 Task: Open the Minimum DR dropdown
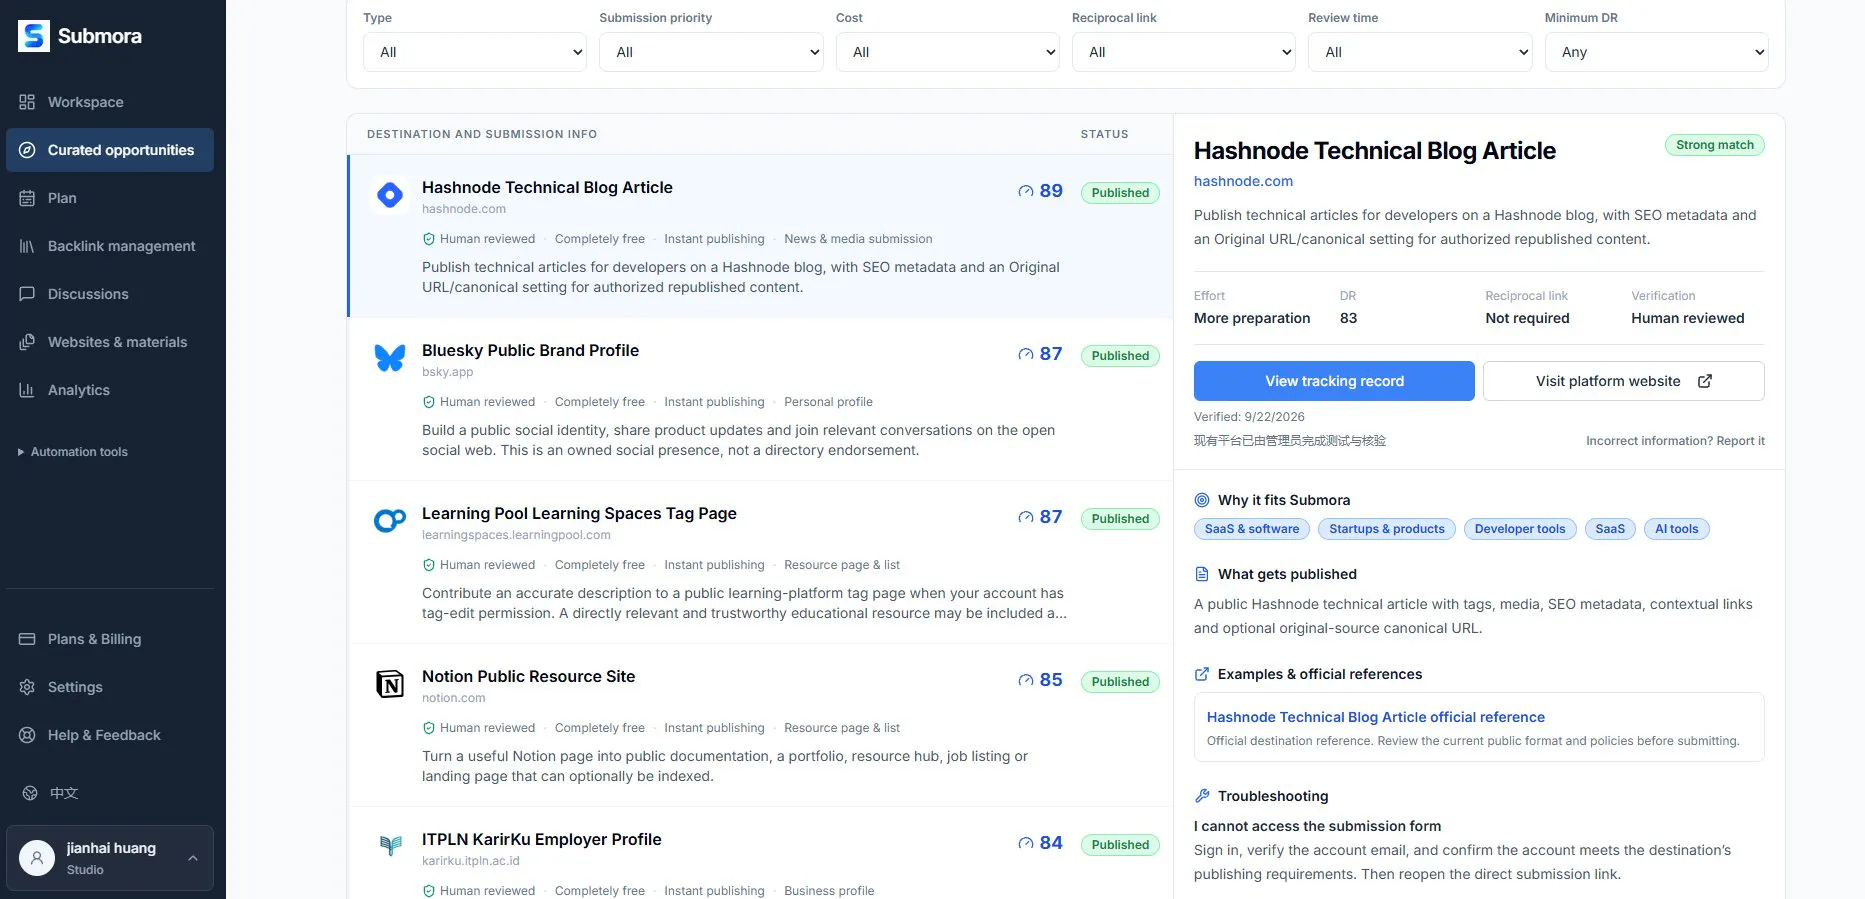coord(1657,52)
